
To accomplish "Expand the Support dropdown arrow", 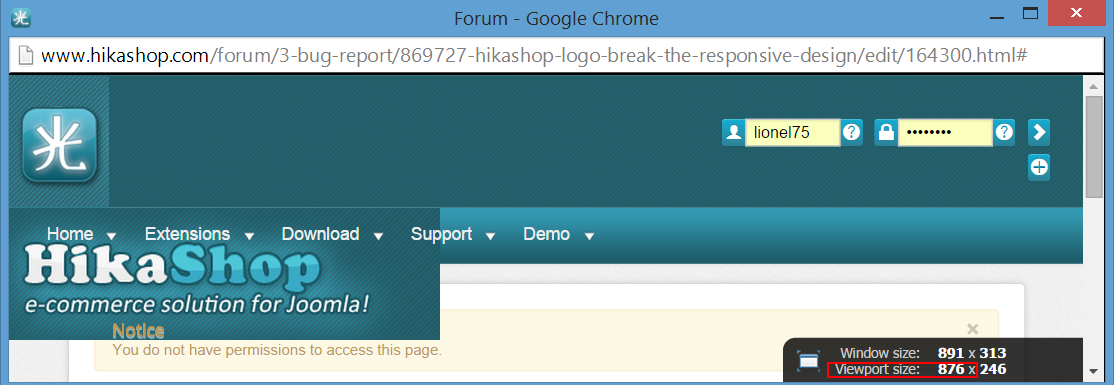I will tap(491, 237).
